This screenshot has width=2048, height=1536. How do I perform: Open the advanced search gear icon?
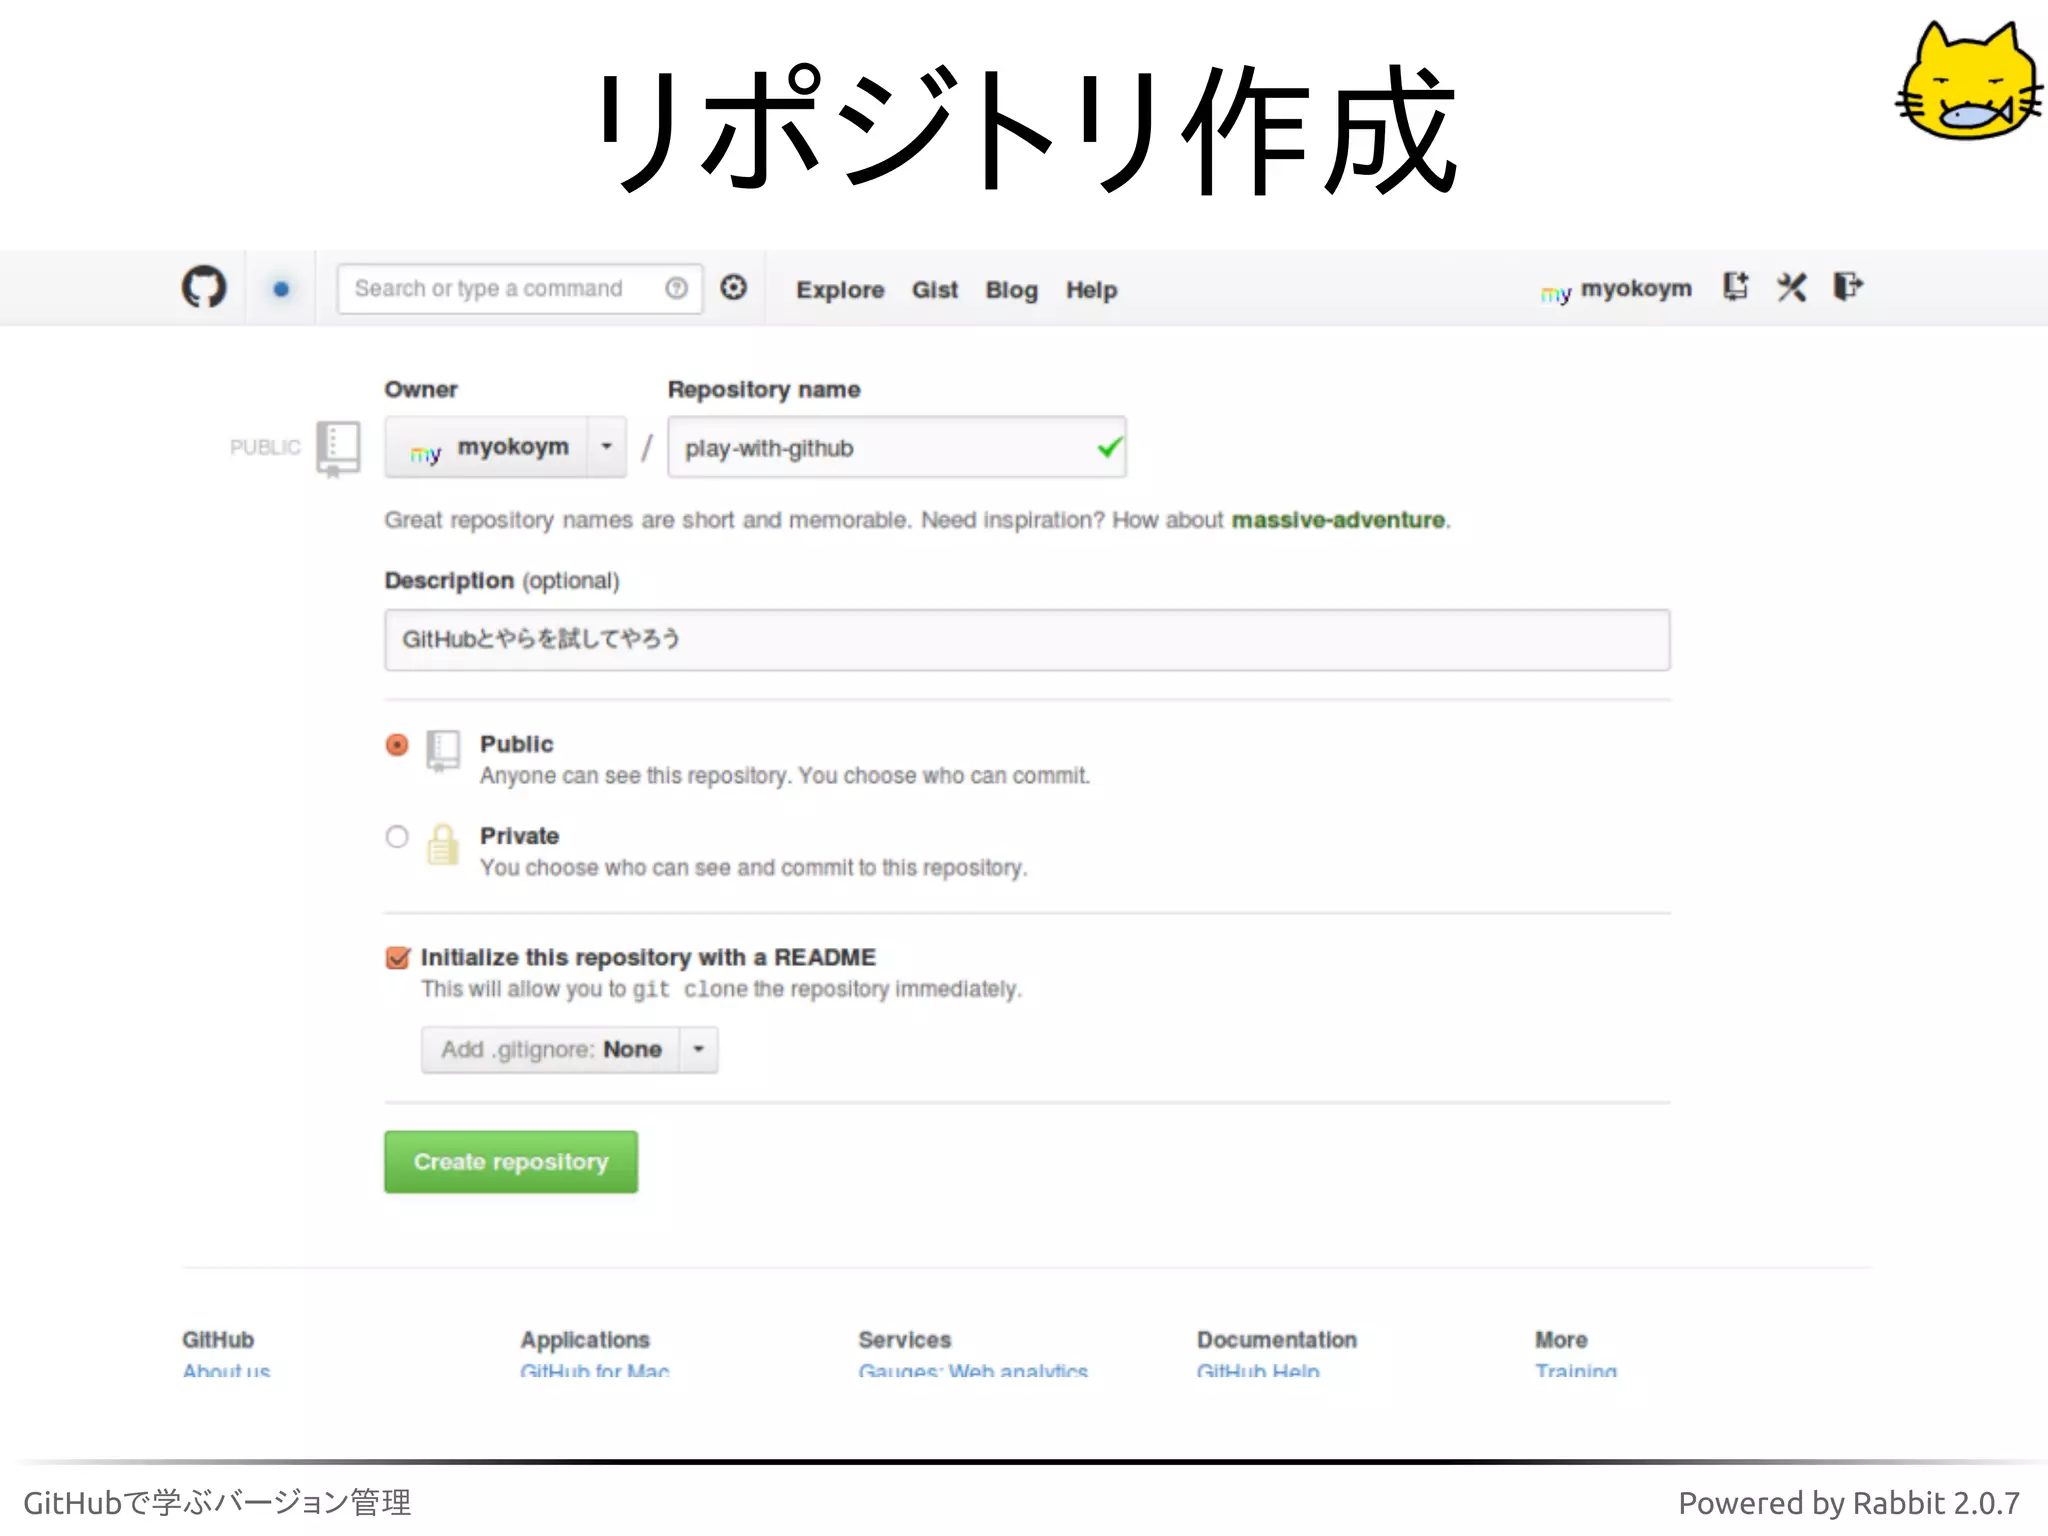[734, 287]
